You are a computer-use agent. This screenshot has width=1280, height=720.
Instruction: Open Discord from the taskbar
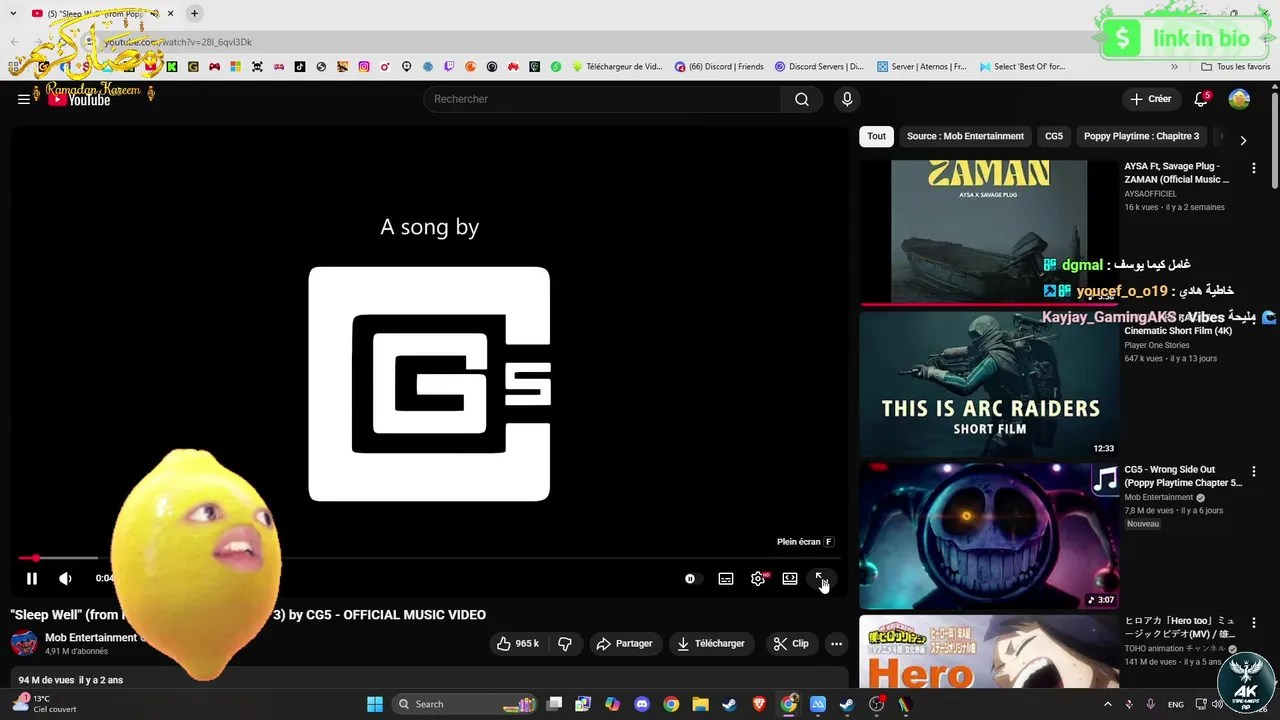coord(642,704)
